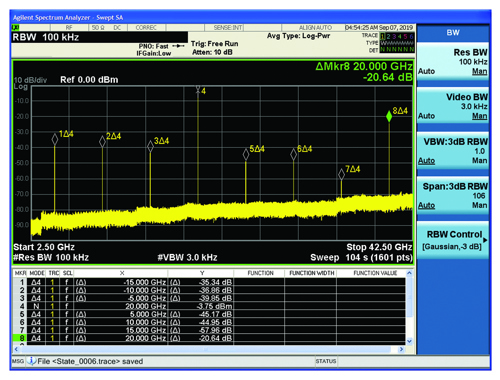The image size is (500, 380).
Task: Select the 7Δ4 marker diamond
Action: [x=341, y=174]
